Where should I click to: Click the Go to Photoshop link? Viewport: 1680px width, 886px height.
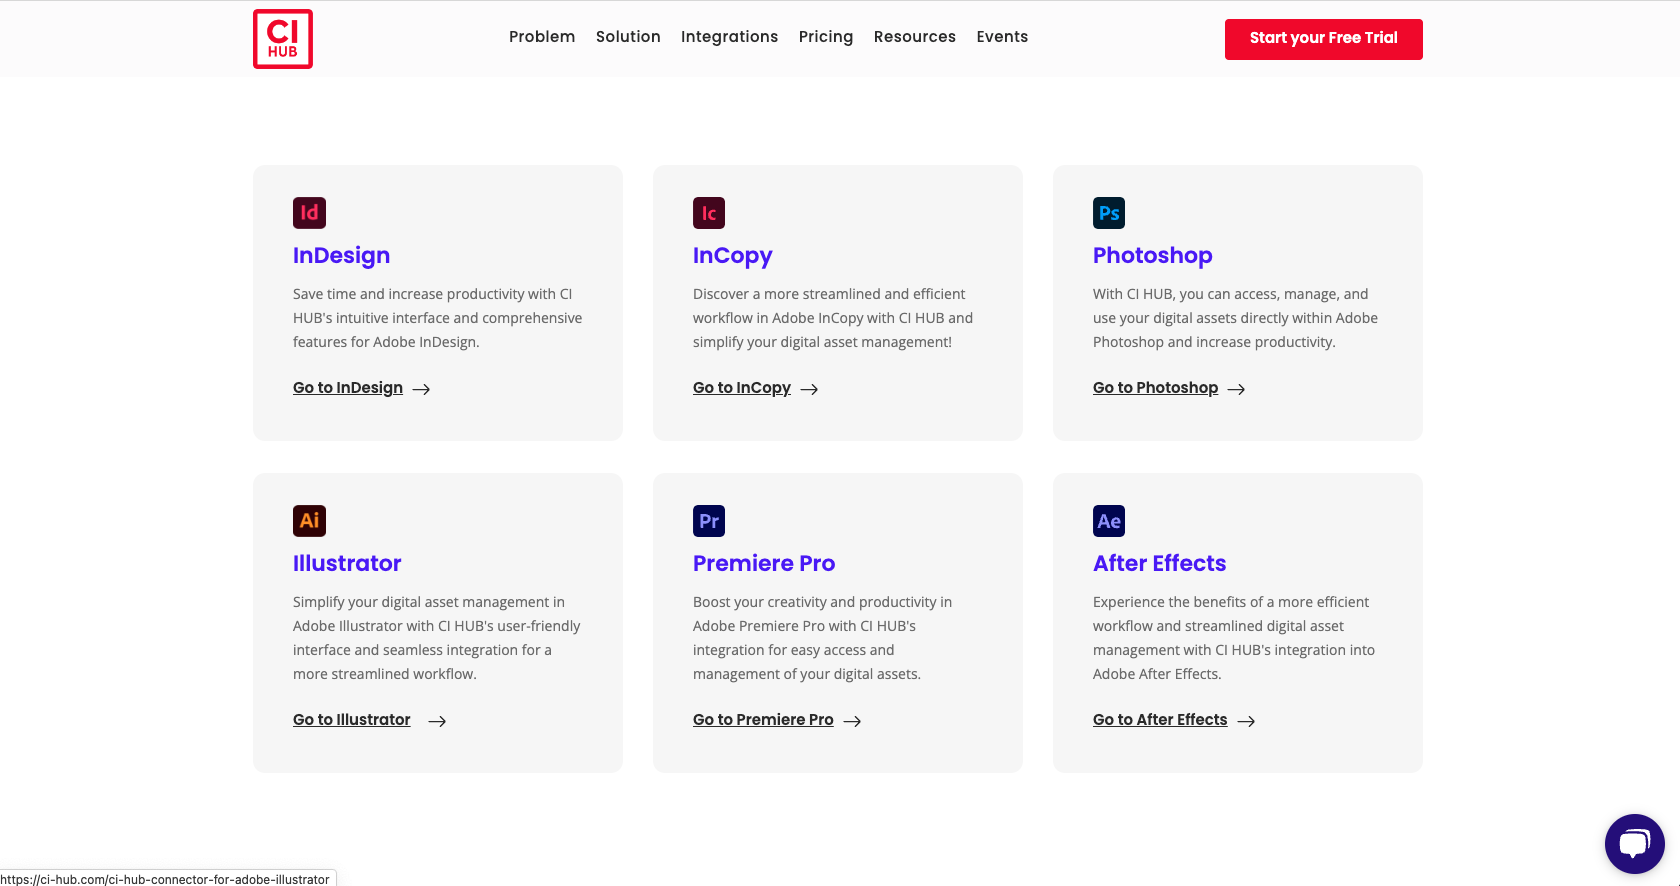(1155, 388)
